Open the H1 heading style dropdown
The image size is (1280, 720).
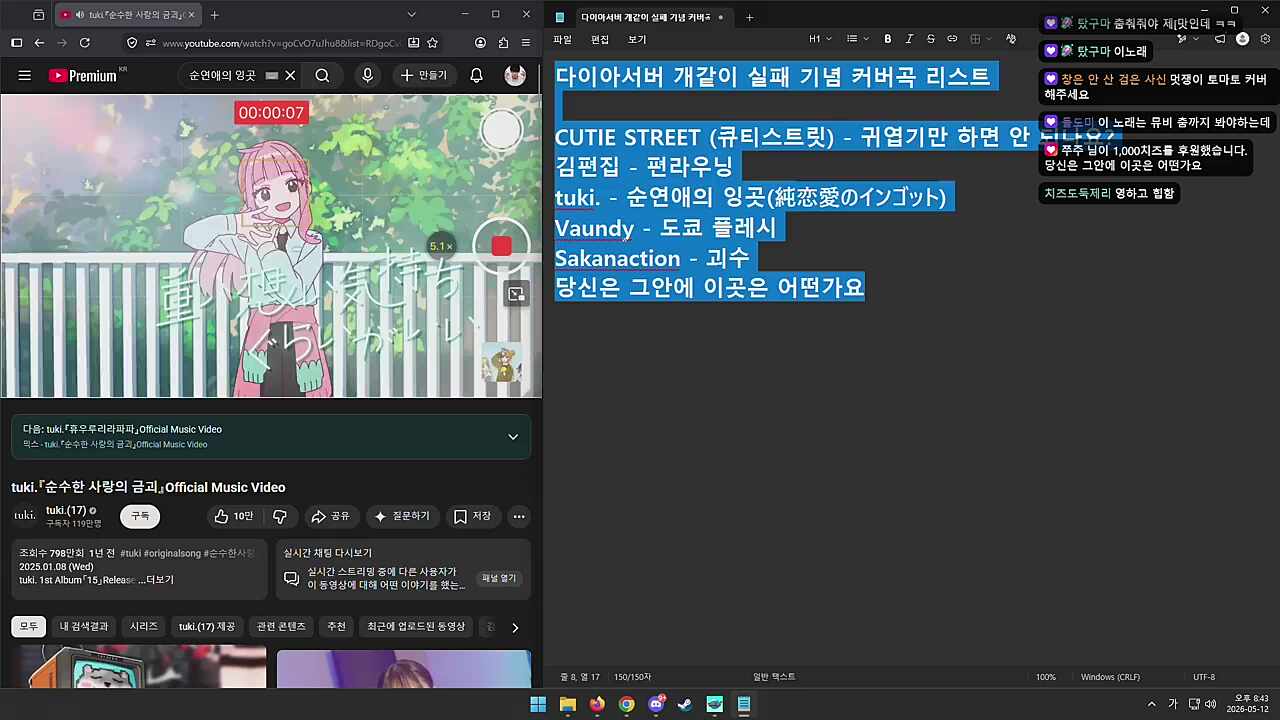(x=820, y=39)
